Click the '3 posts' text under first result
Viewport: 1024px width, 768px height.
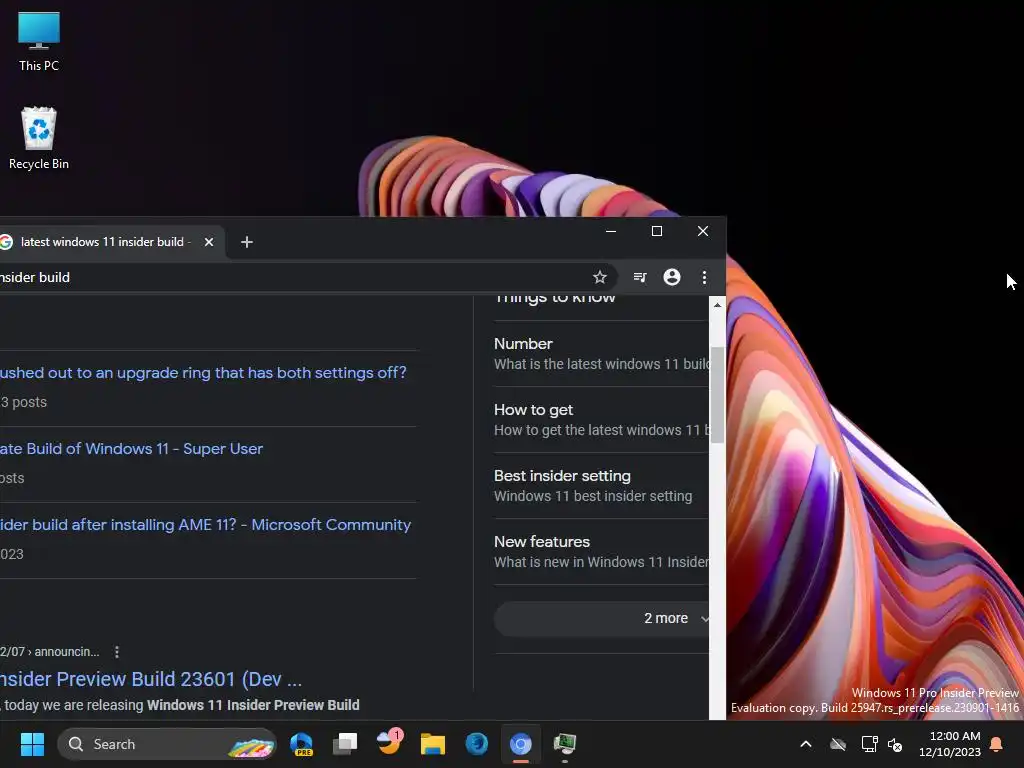[24, 402]
